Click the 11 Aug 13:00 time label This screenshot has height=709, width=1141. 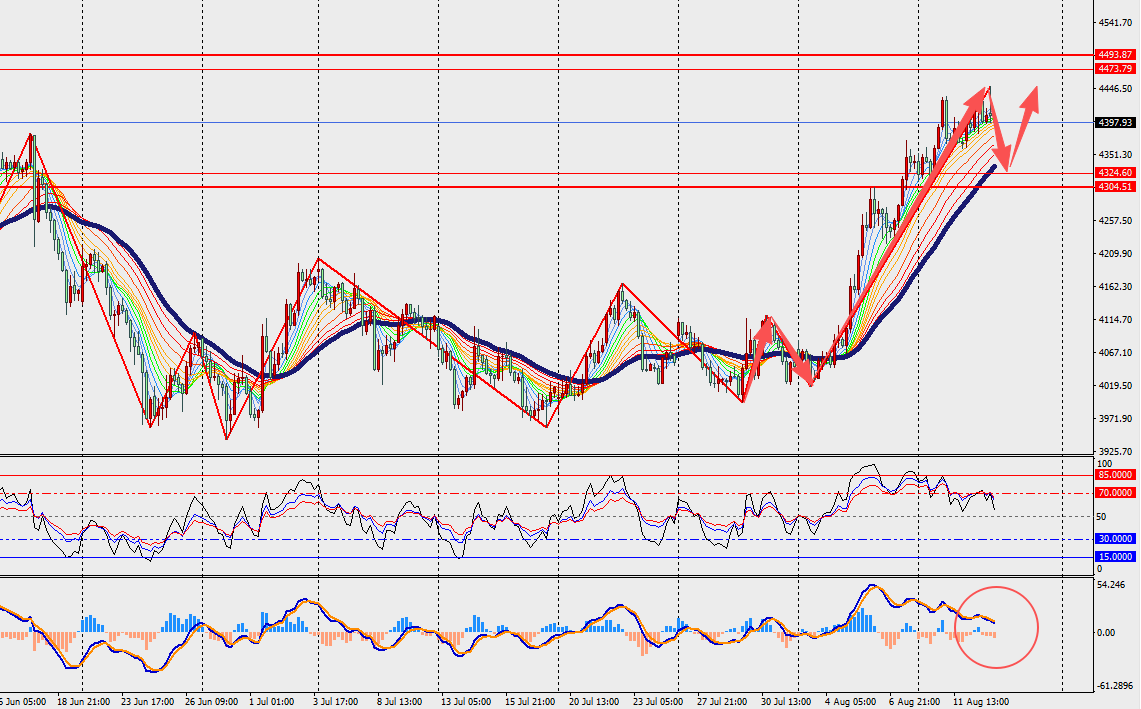982,702
